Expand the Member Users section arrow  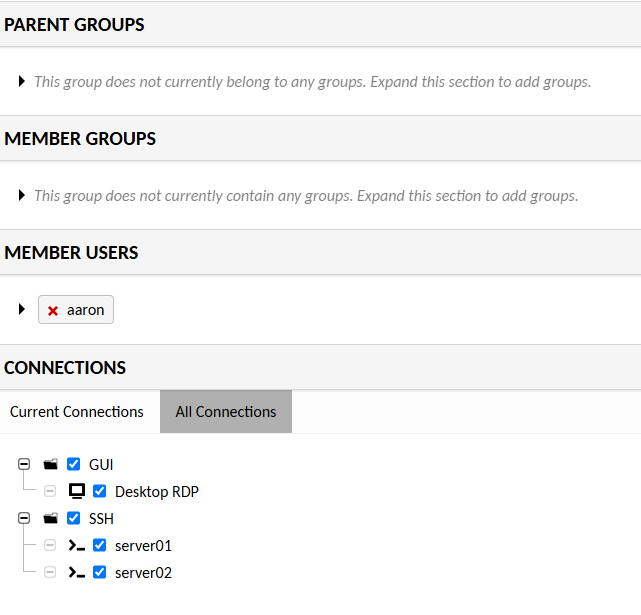point(22,309)
